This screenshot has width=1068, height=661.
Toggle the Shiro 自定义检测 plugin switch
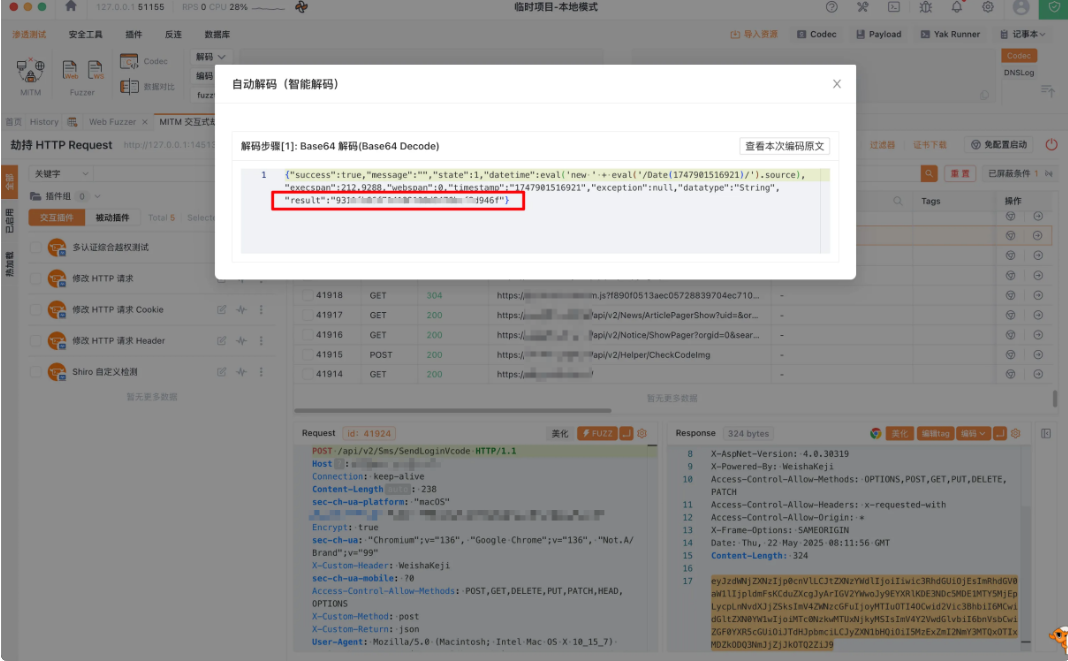pos(35,372)
